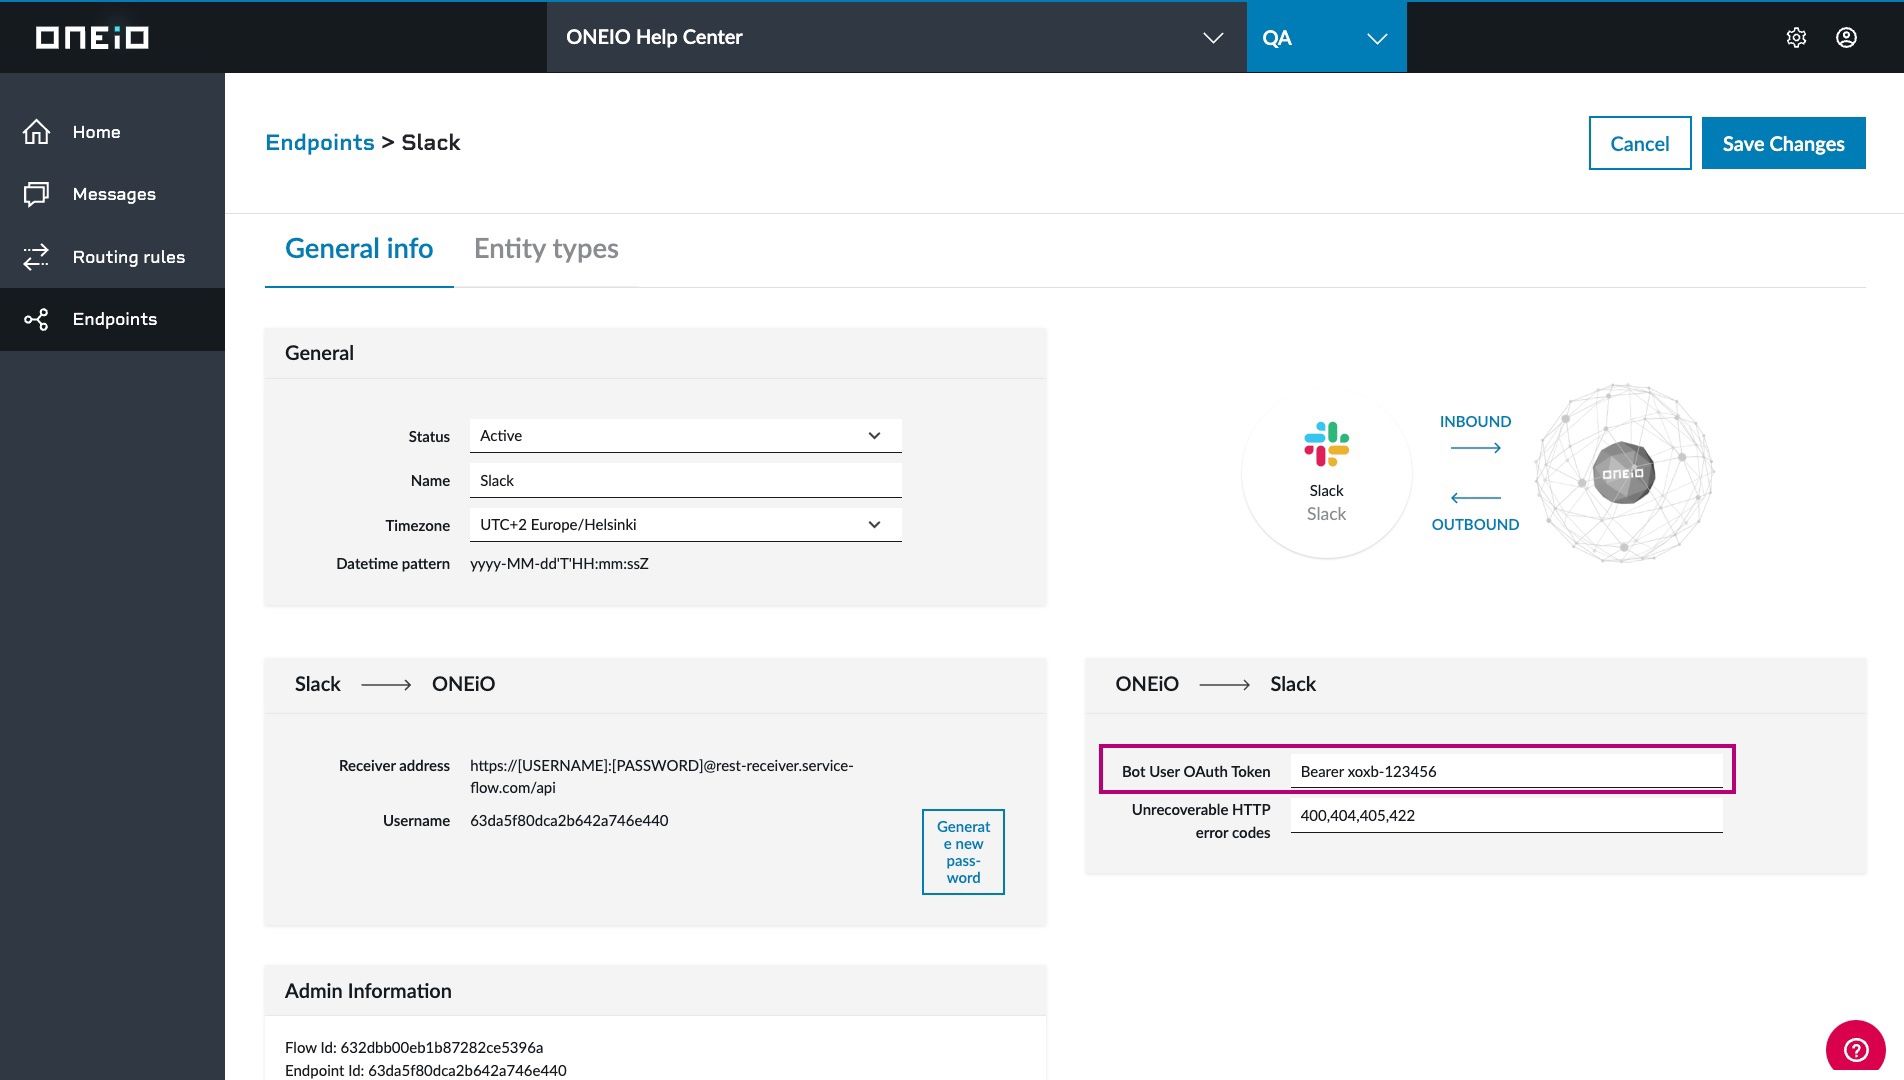Click the Slack logo in diagram
Screen dimensions: 1904x1080
1326,444
